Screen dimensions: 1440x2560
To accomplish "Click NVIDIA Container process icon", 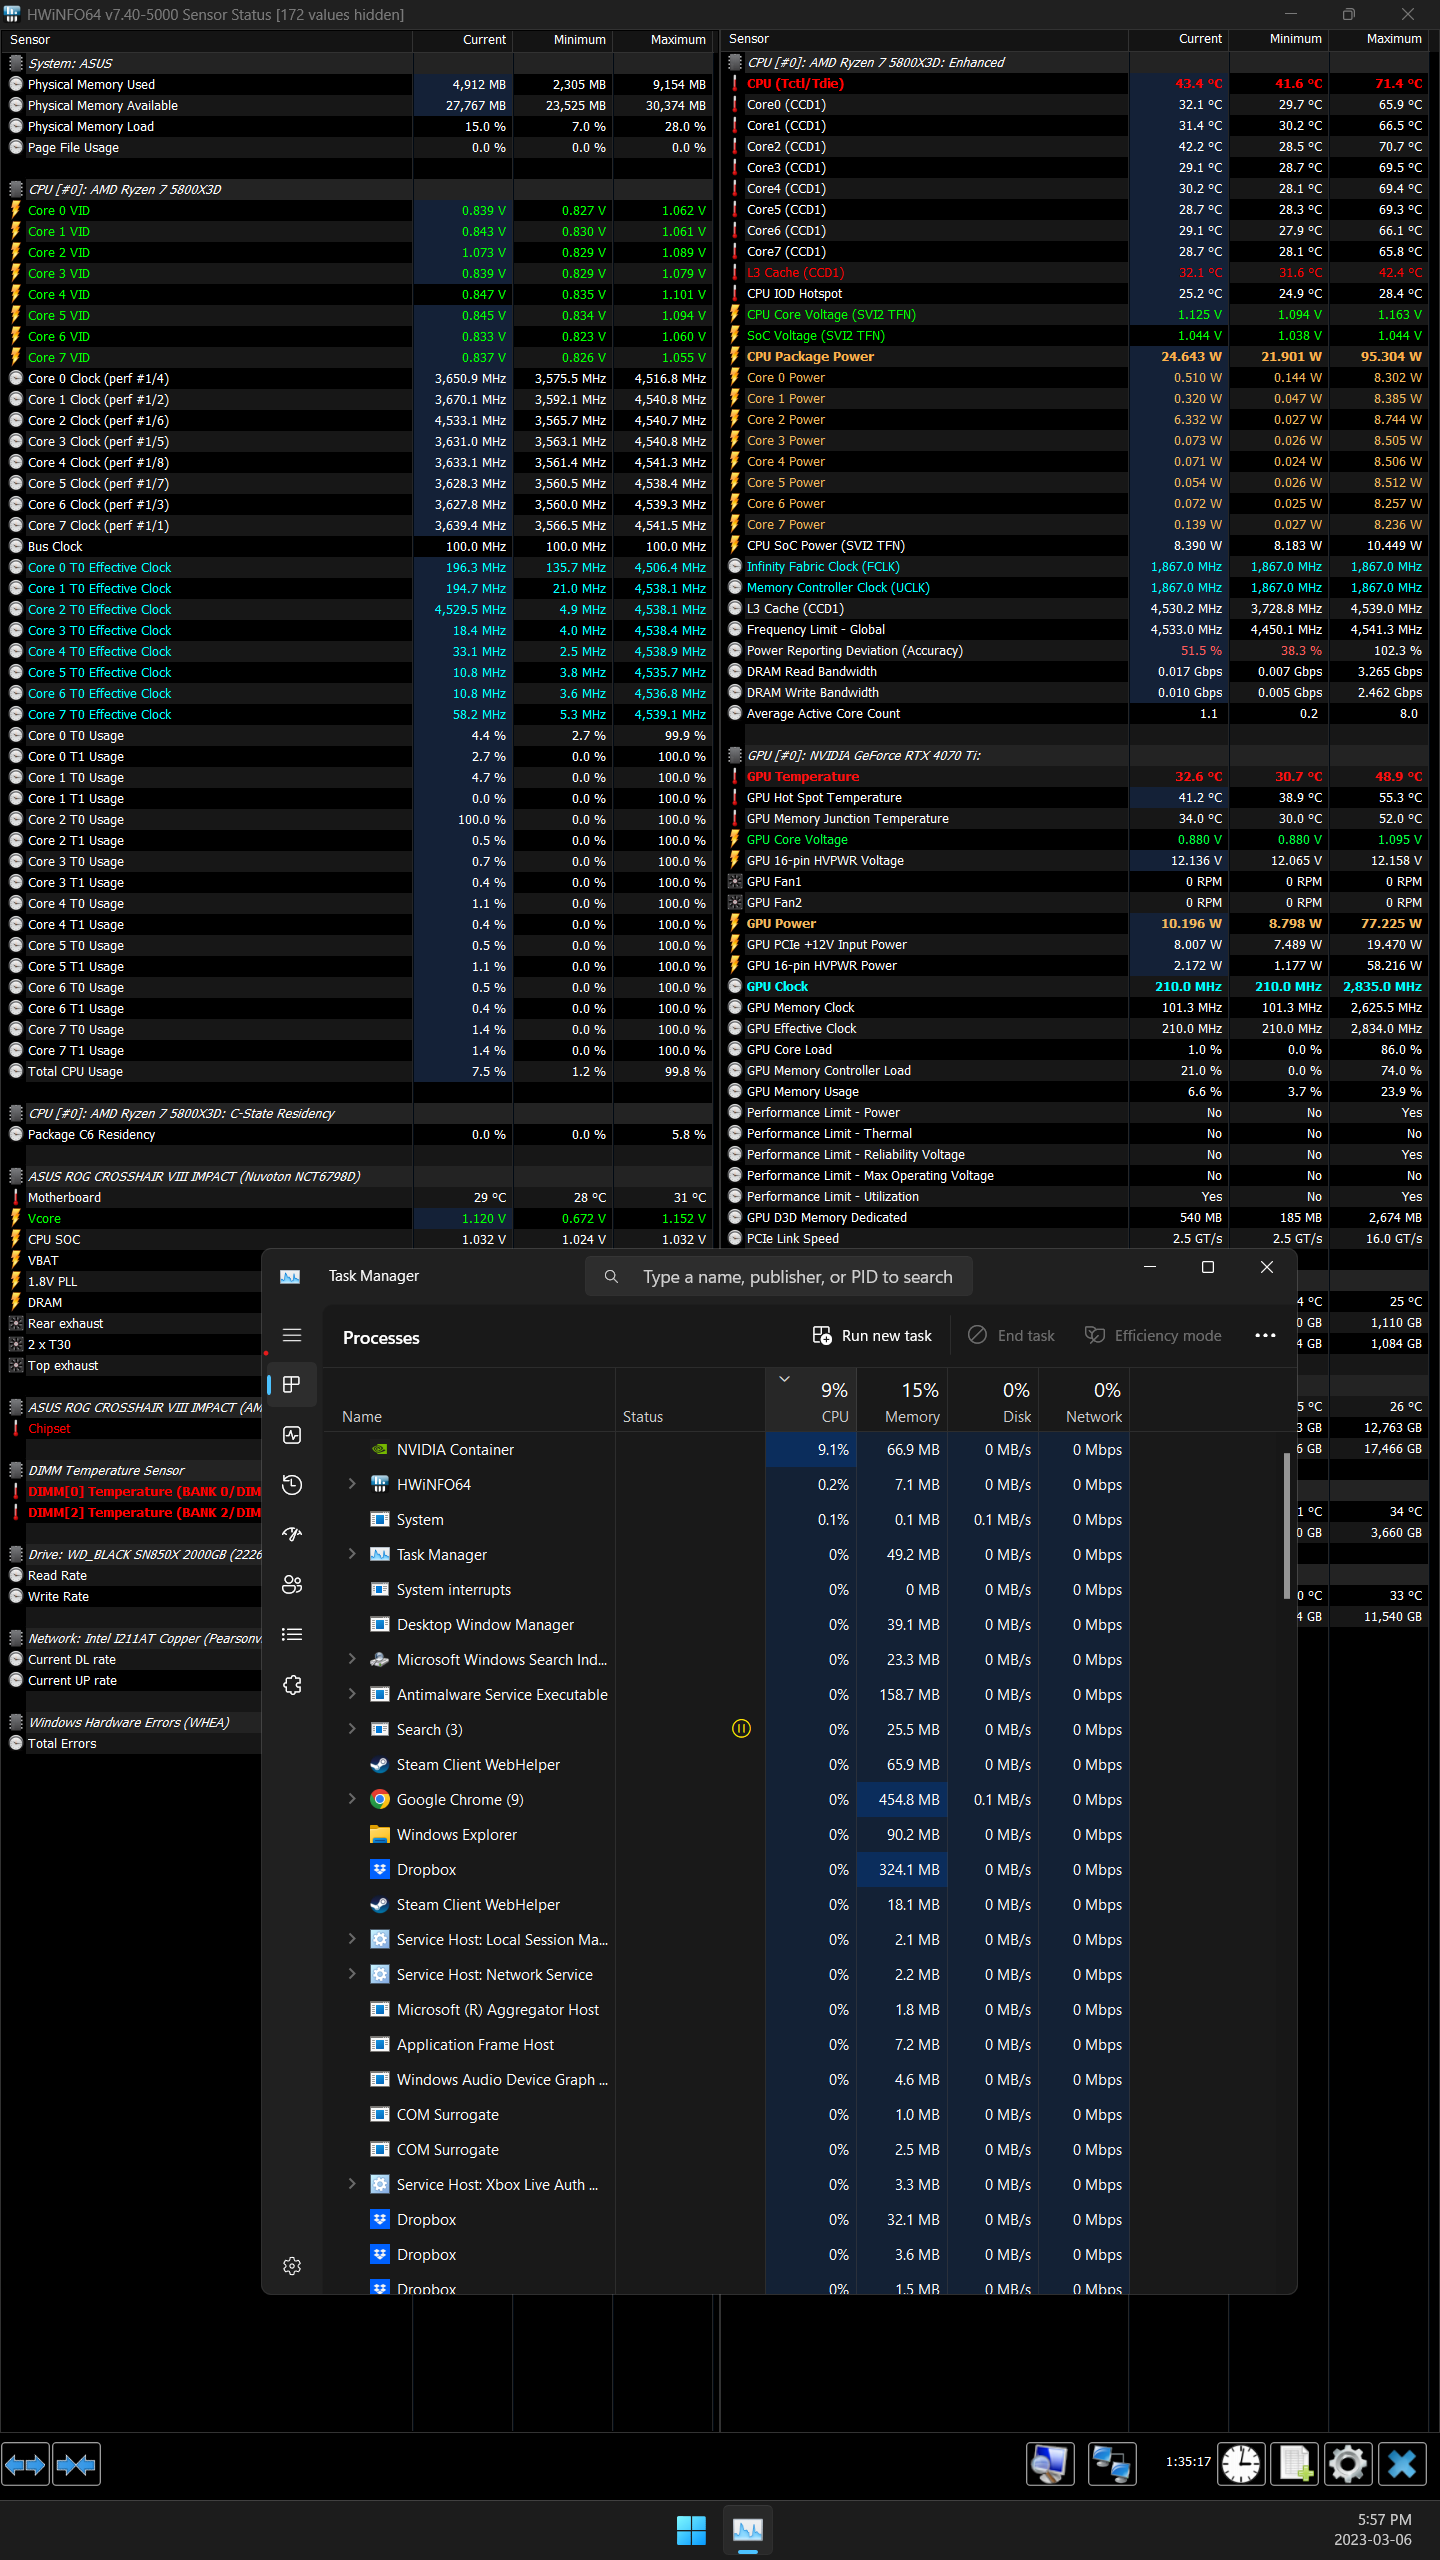I will coord(380,1450).
